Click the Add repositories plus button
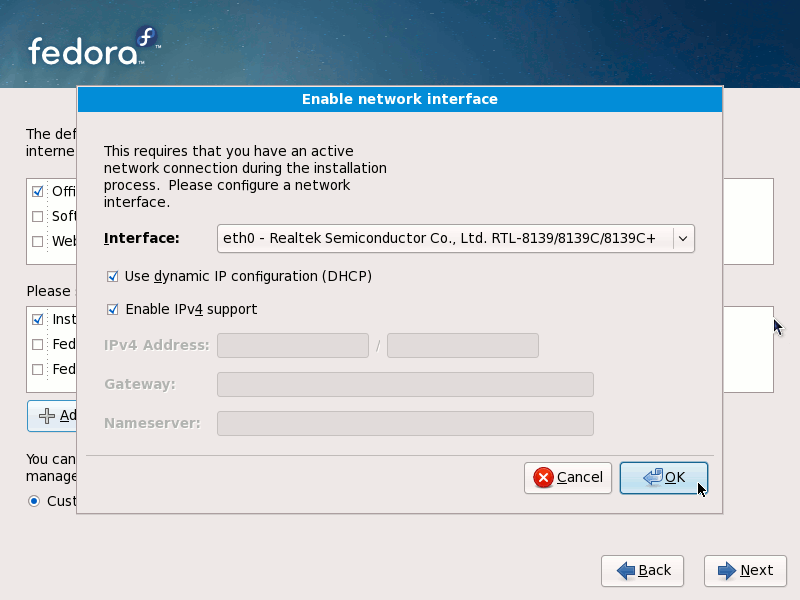 coord(52,416)
